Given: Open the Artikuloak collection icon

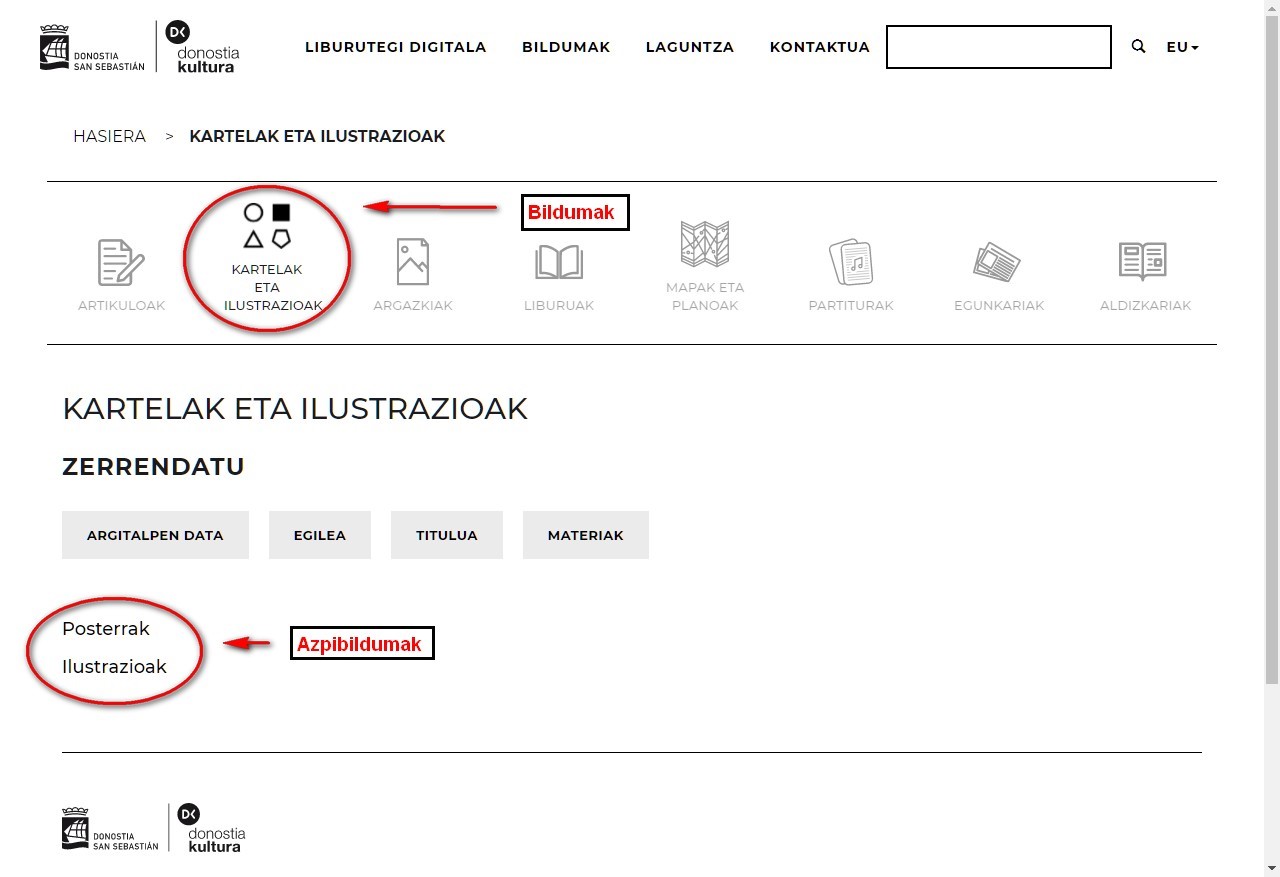Looking at the screenshot, I should coord(121,263).
